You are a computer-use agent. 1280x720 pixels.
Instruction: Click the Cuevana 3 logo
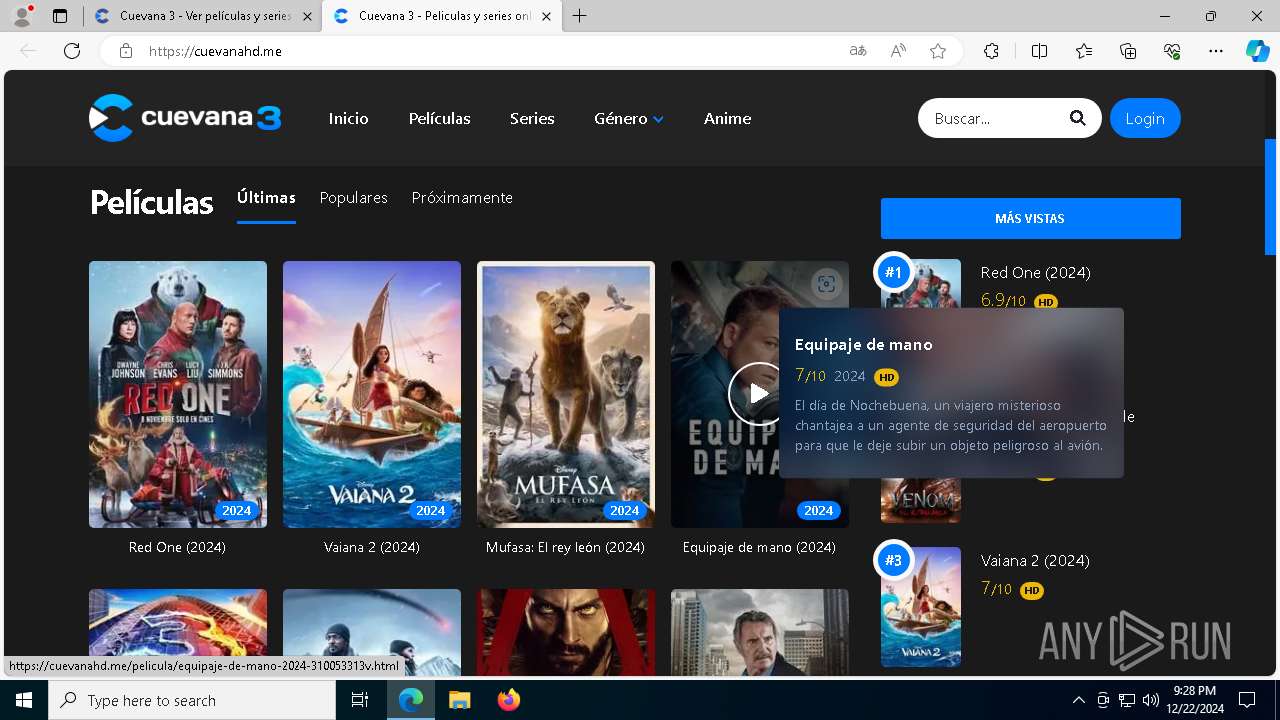tap(185, 118)
